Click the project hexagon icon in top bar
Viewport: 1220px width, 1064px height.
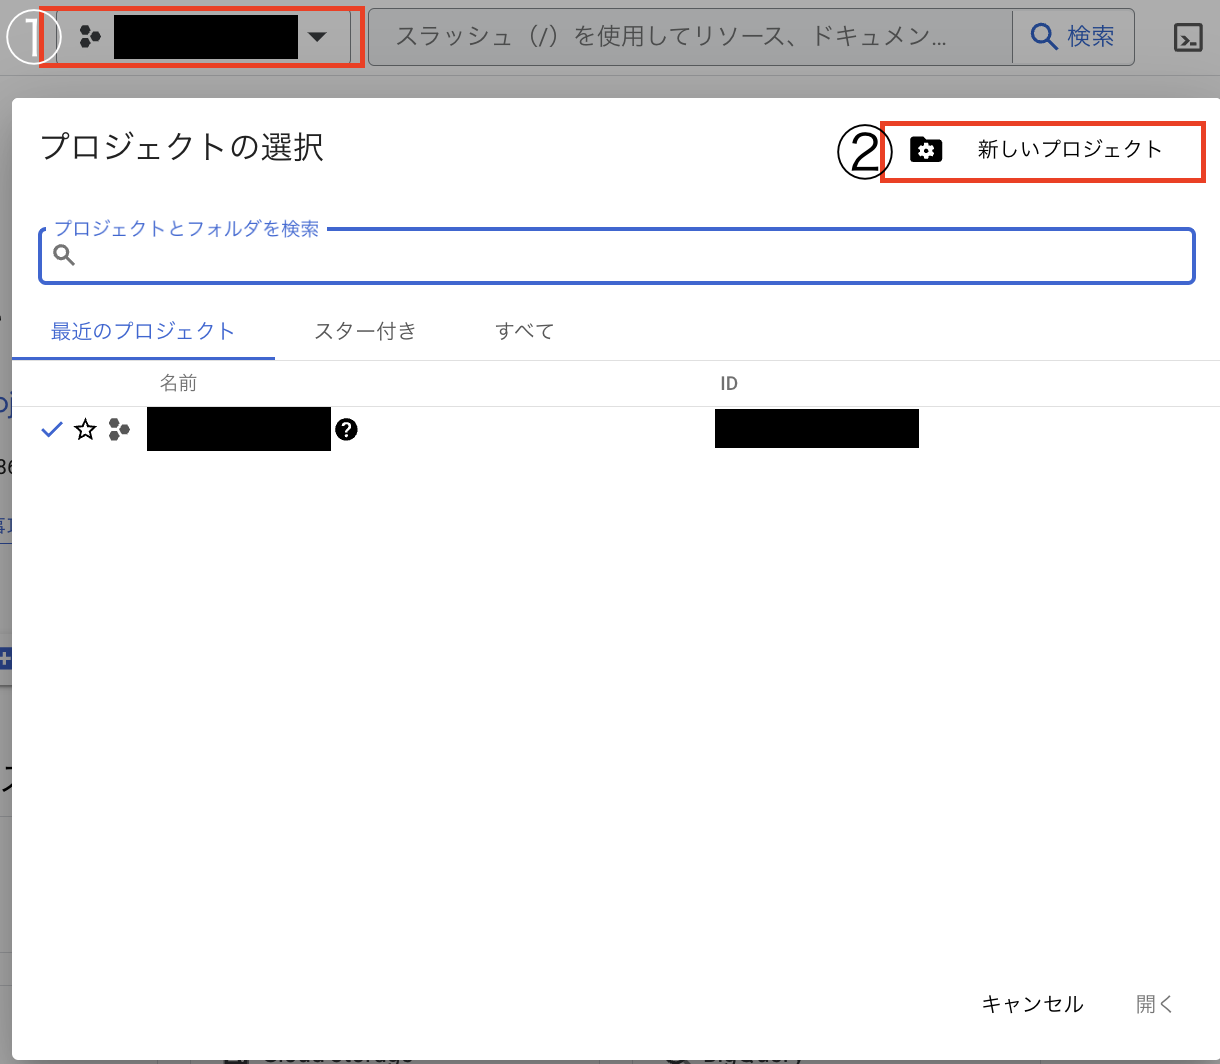click(x=90, y=37)
